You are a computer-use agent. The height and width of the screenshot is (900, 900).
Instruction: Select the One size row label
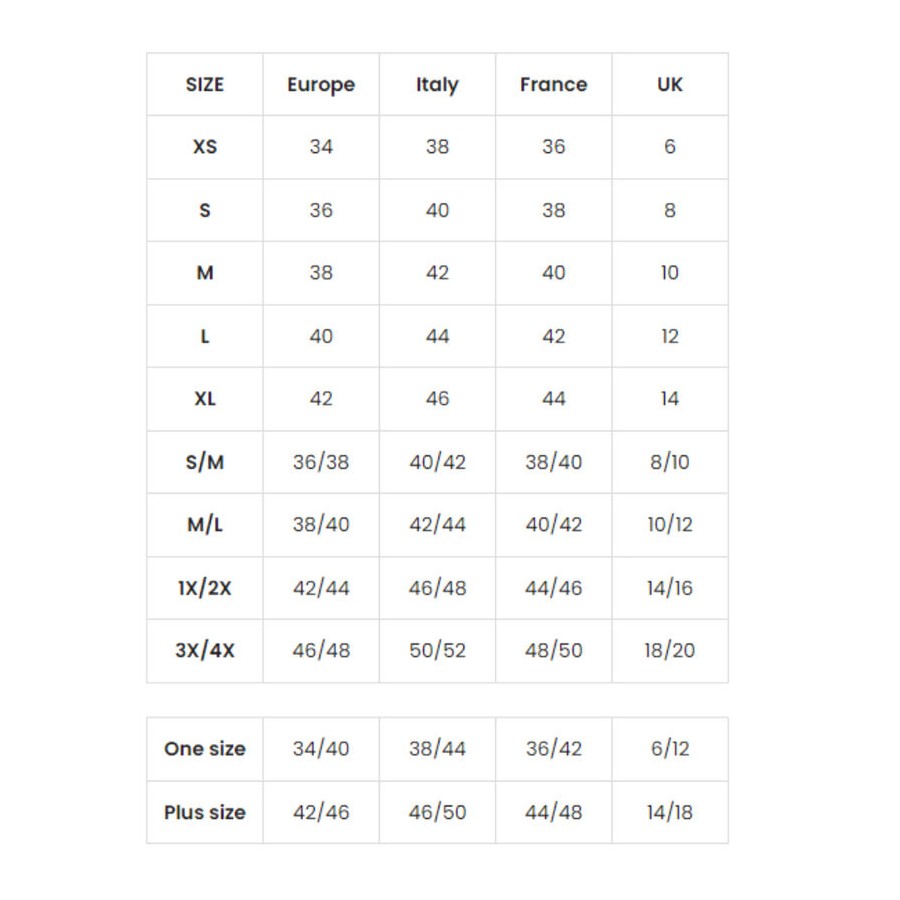(205, 748)
